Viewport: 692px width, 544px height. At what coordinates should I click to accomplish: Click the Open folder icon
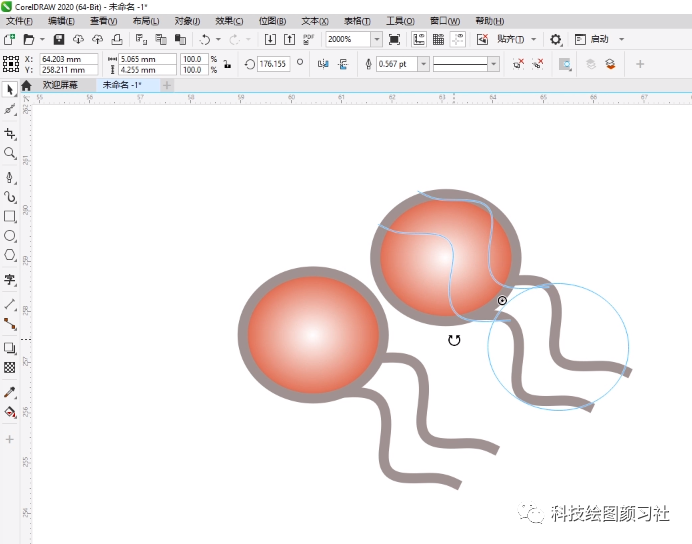pos(28,39)
